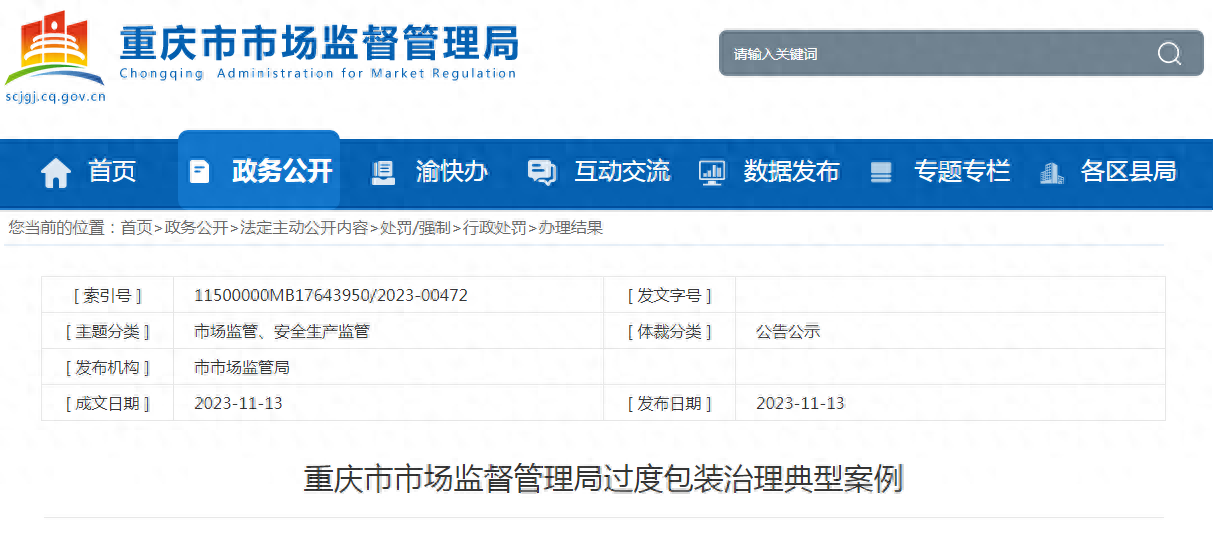This screenshot has width=1213, height=533.
Task: Click the 重庆市市场监督管理局 site title
Action: tap(319, 41)
